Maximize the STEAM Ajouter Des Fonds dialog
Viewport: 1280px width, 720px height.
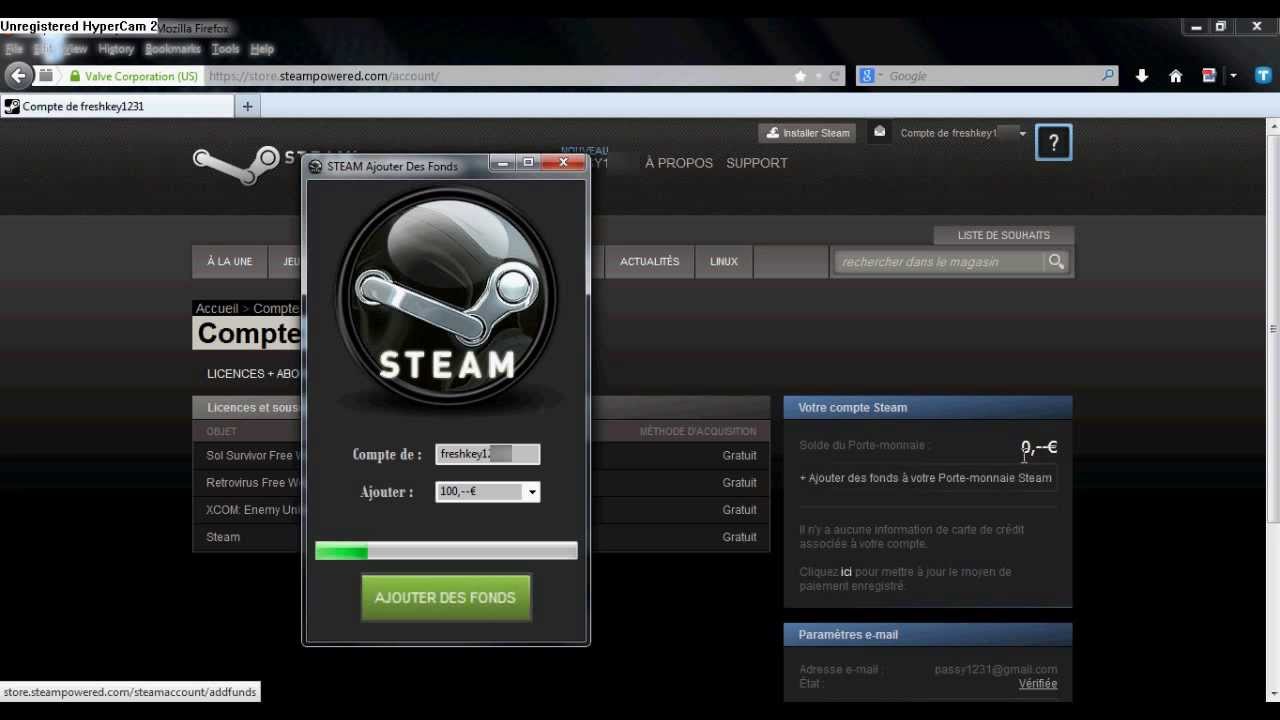[528, 163]
